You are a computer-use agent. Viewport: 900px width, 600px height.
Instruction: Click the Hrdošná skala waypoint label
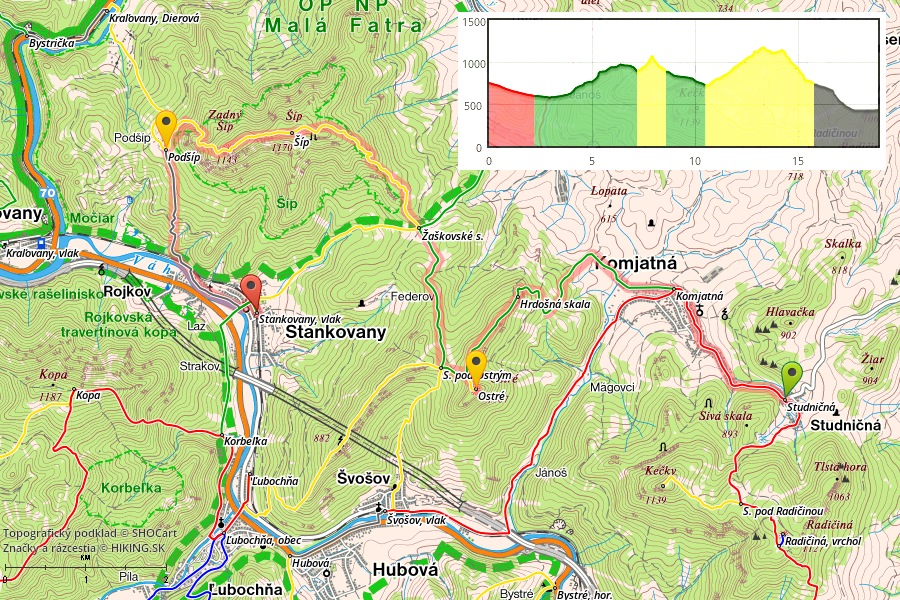click(x=556, y=304)
